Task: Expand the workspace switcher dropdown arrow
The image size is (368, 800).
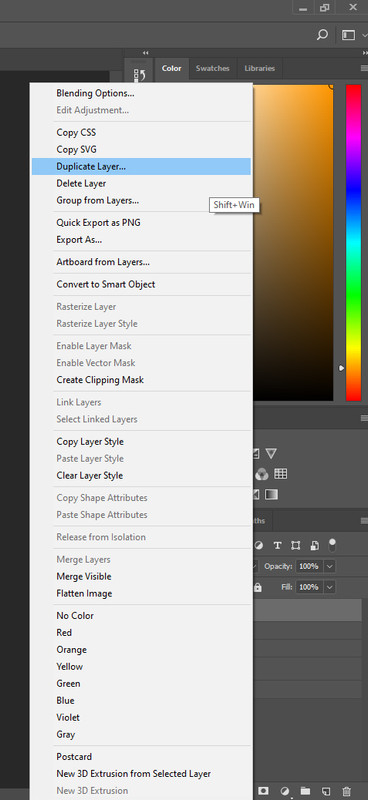Action: pos(364,35)
